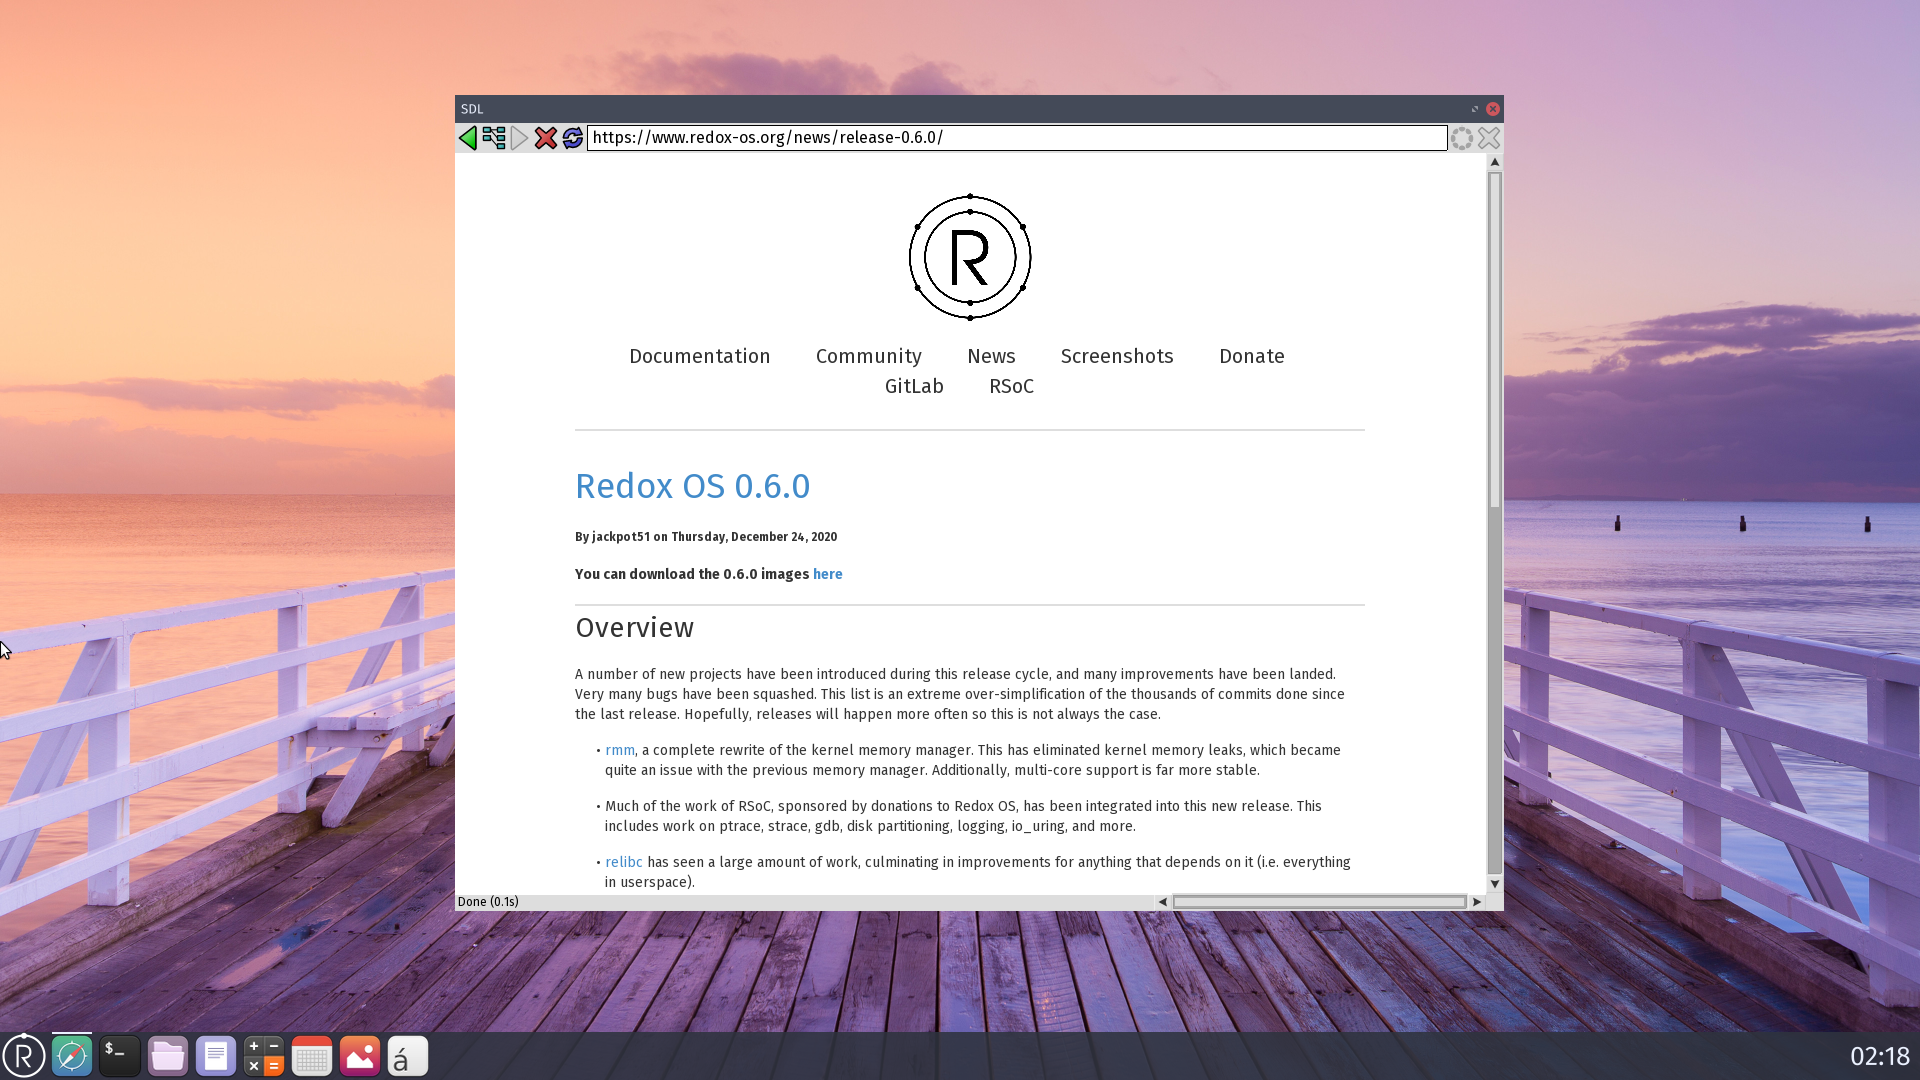The height and width of the screenshot is (1080, 1920).
Task: Select the Documentation navigation menu item
Action: (699, 356)
